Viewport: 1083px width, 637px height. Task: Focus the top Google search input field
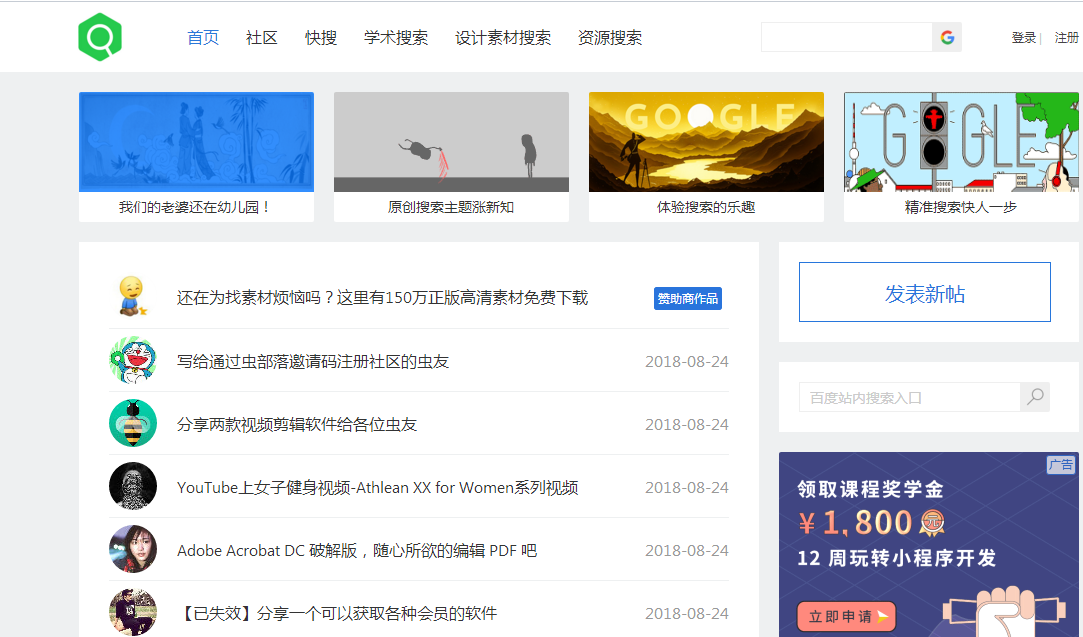pos(847,37)
